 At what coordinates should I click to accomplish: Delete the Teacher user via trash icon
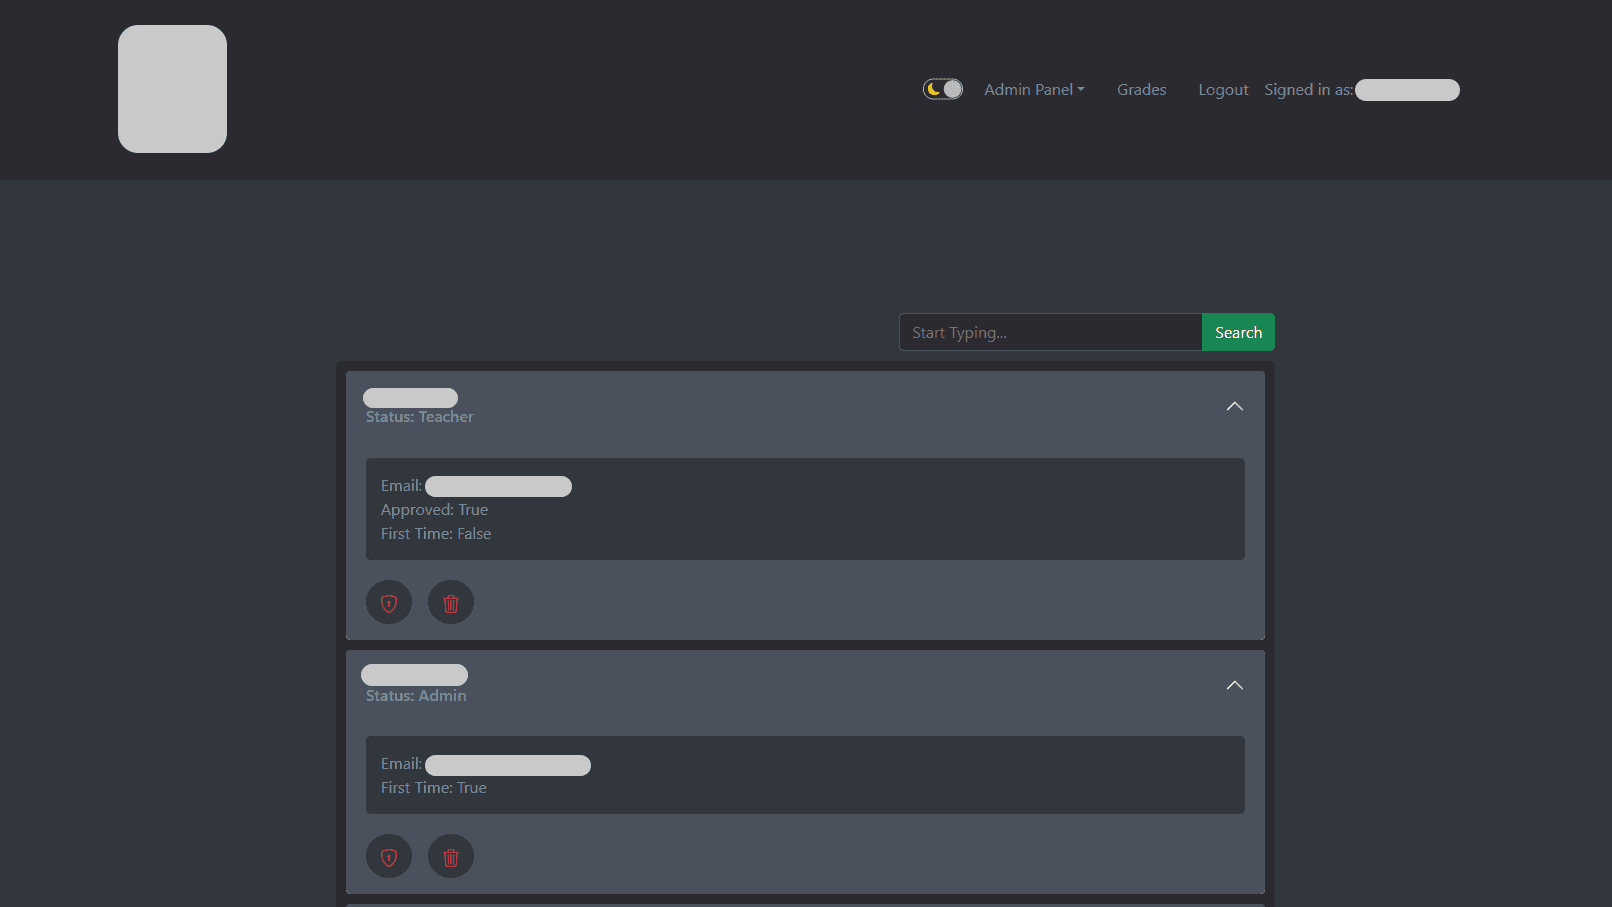click(x=451, y=603)
